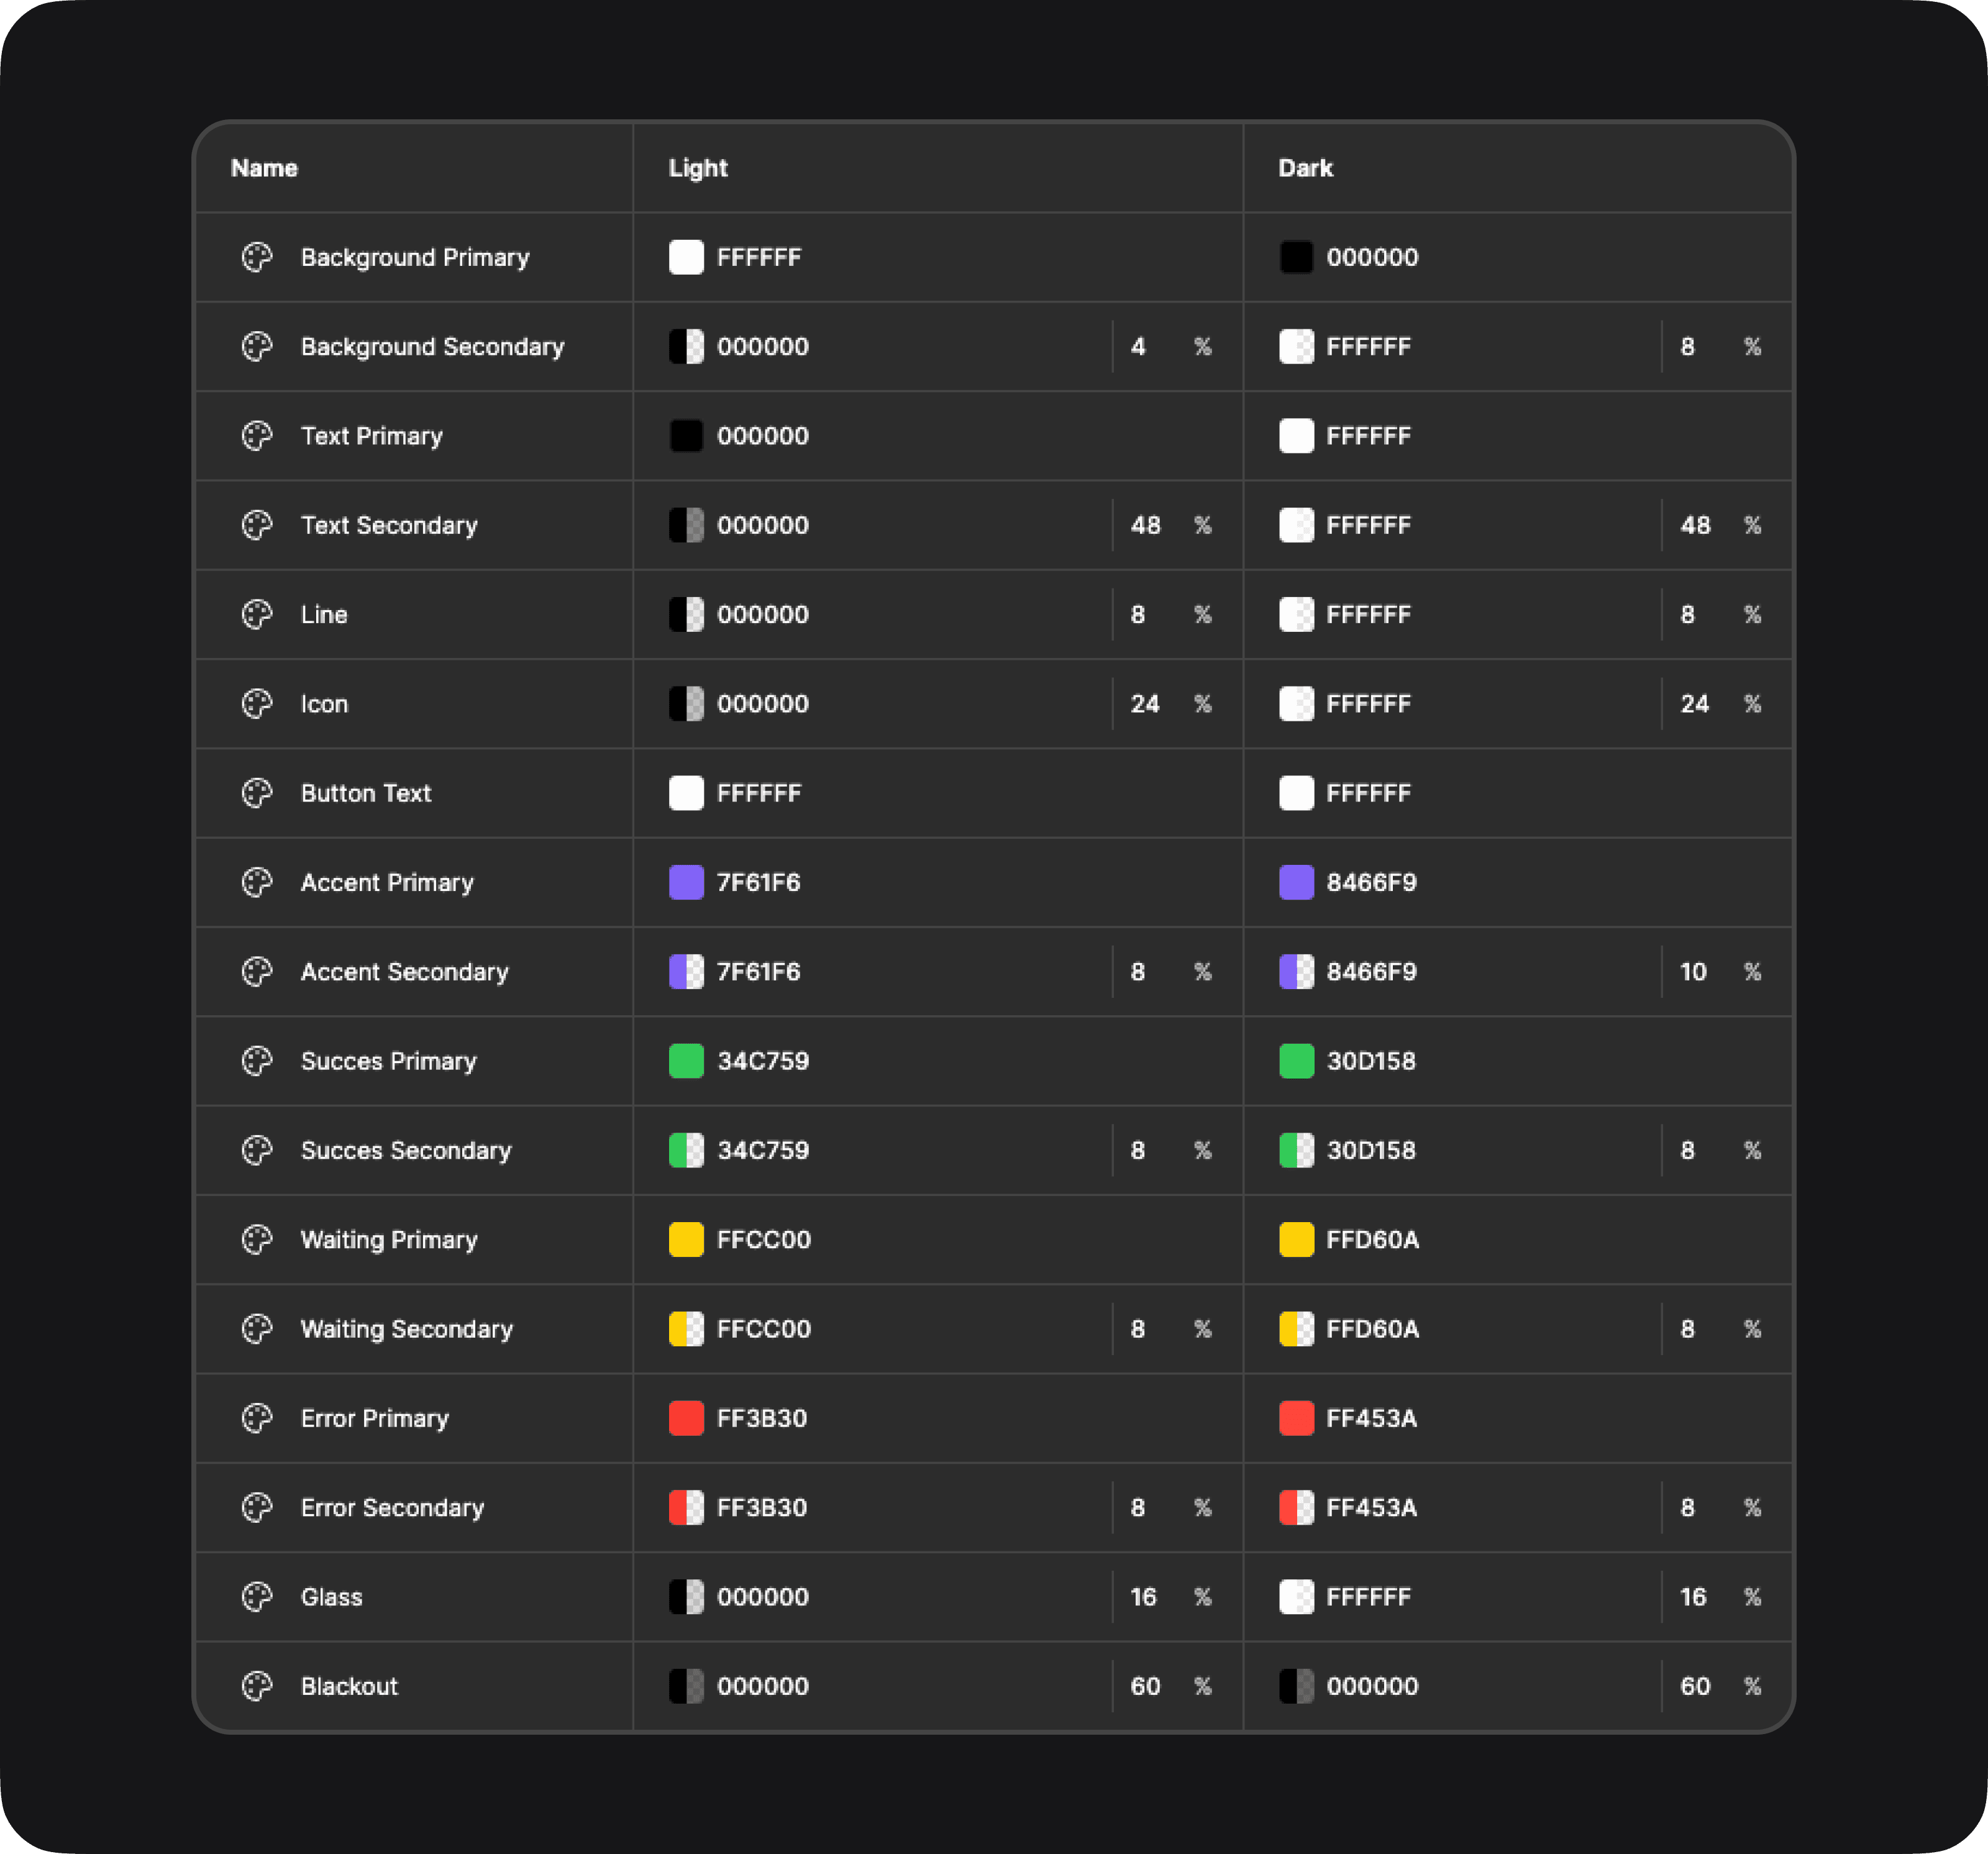Select the Light column header
This screenshot has height=1854, width=1988.
click(x=698, y=168)
